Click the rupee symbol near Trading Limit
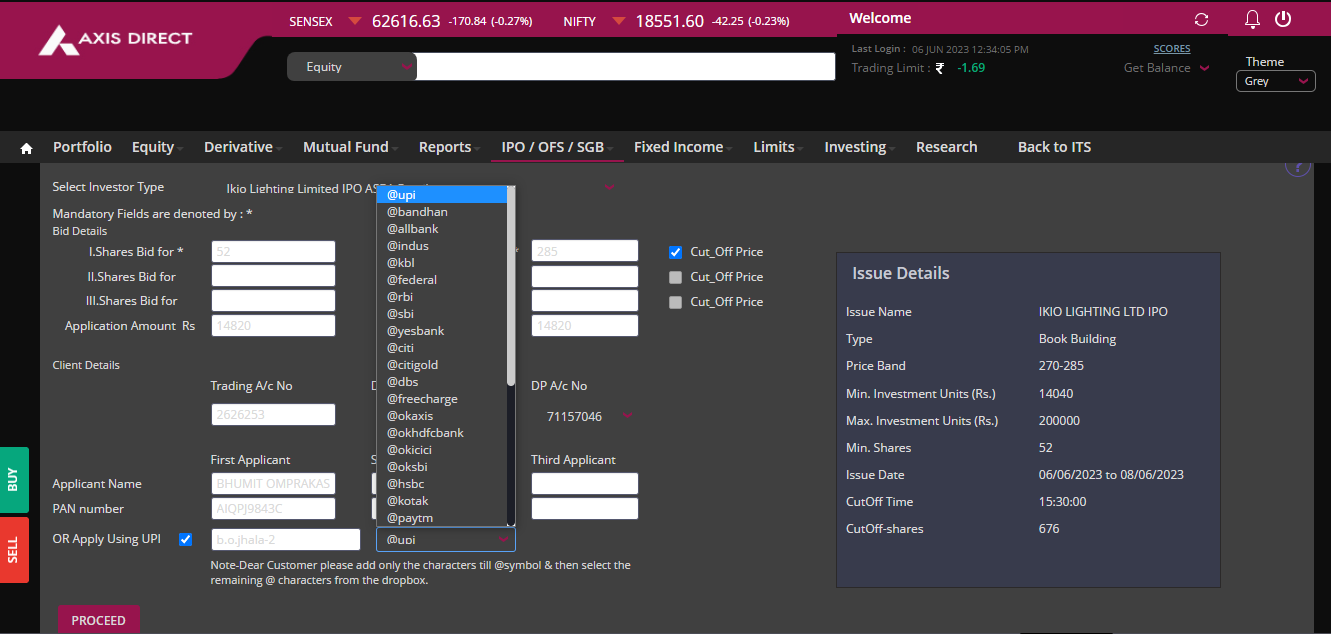 point(939,69)
